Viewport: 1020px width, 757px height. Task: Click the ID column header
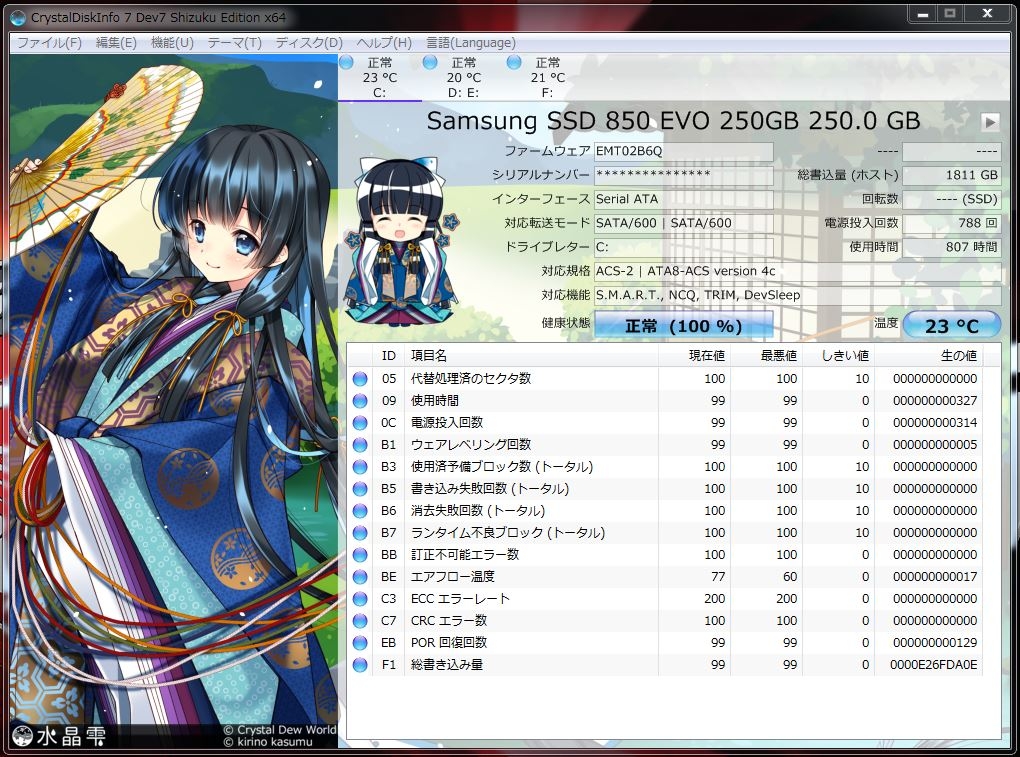(x=388, y=356)
